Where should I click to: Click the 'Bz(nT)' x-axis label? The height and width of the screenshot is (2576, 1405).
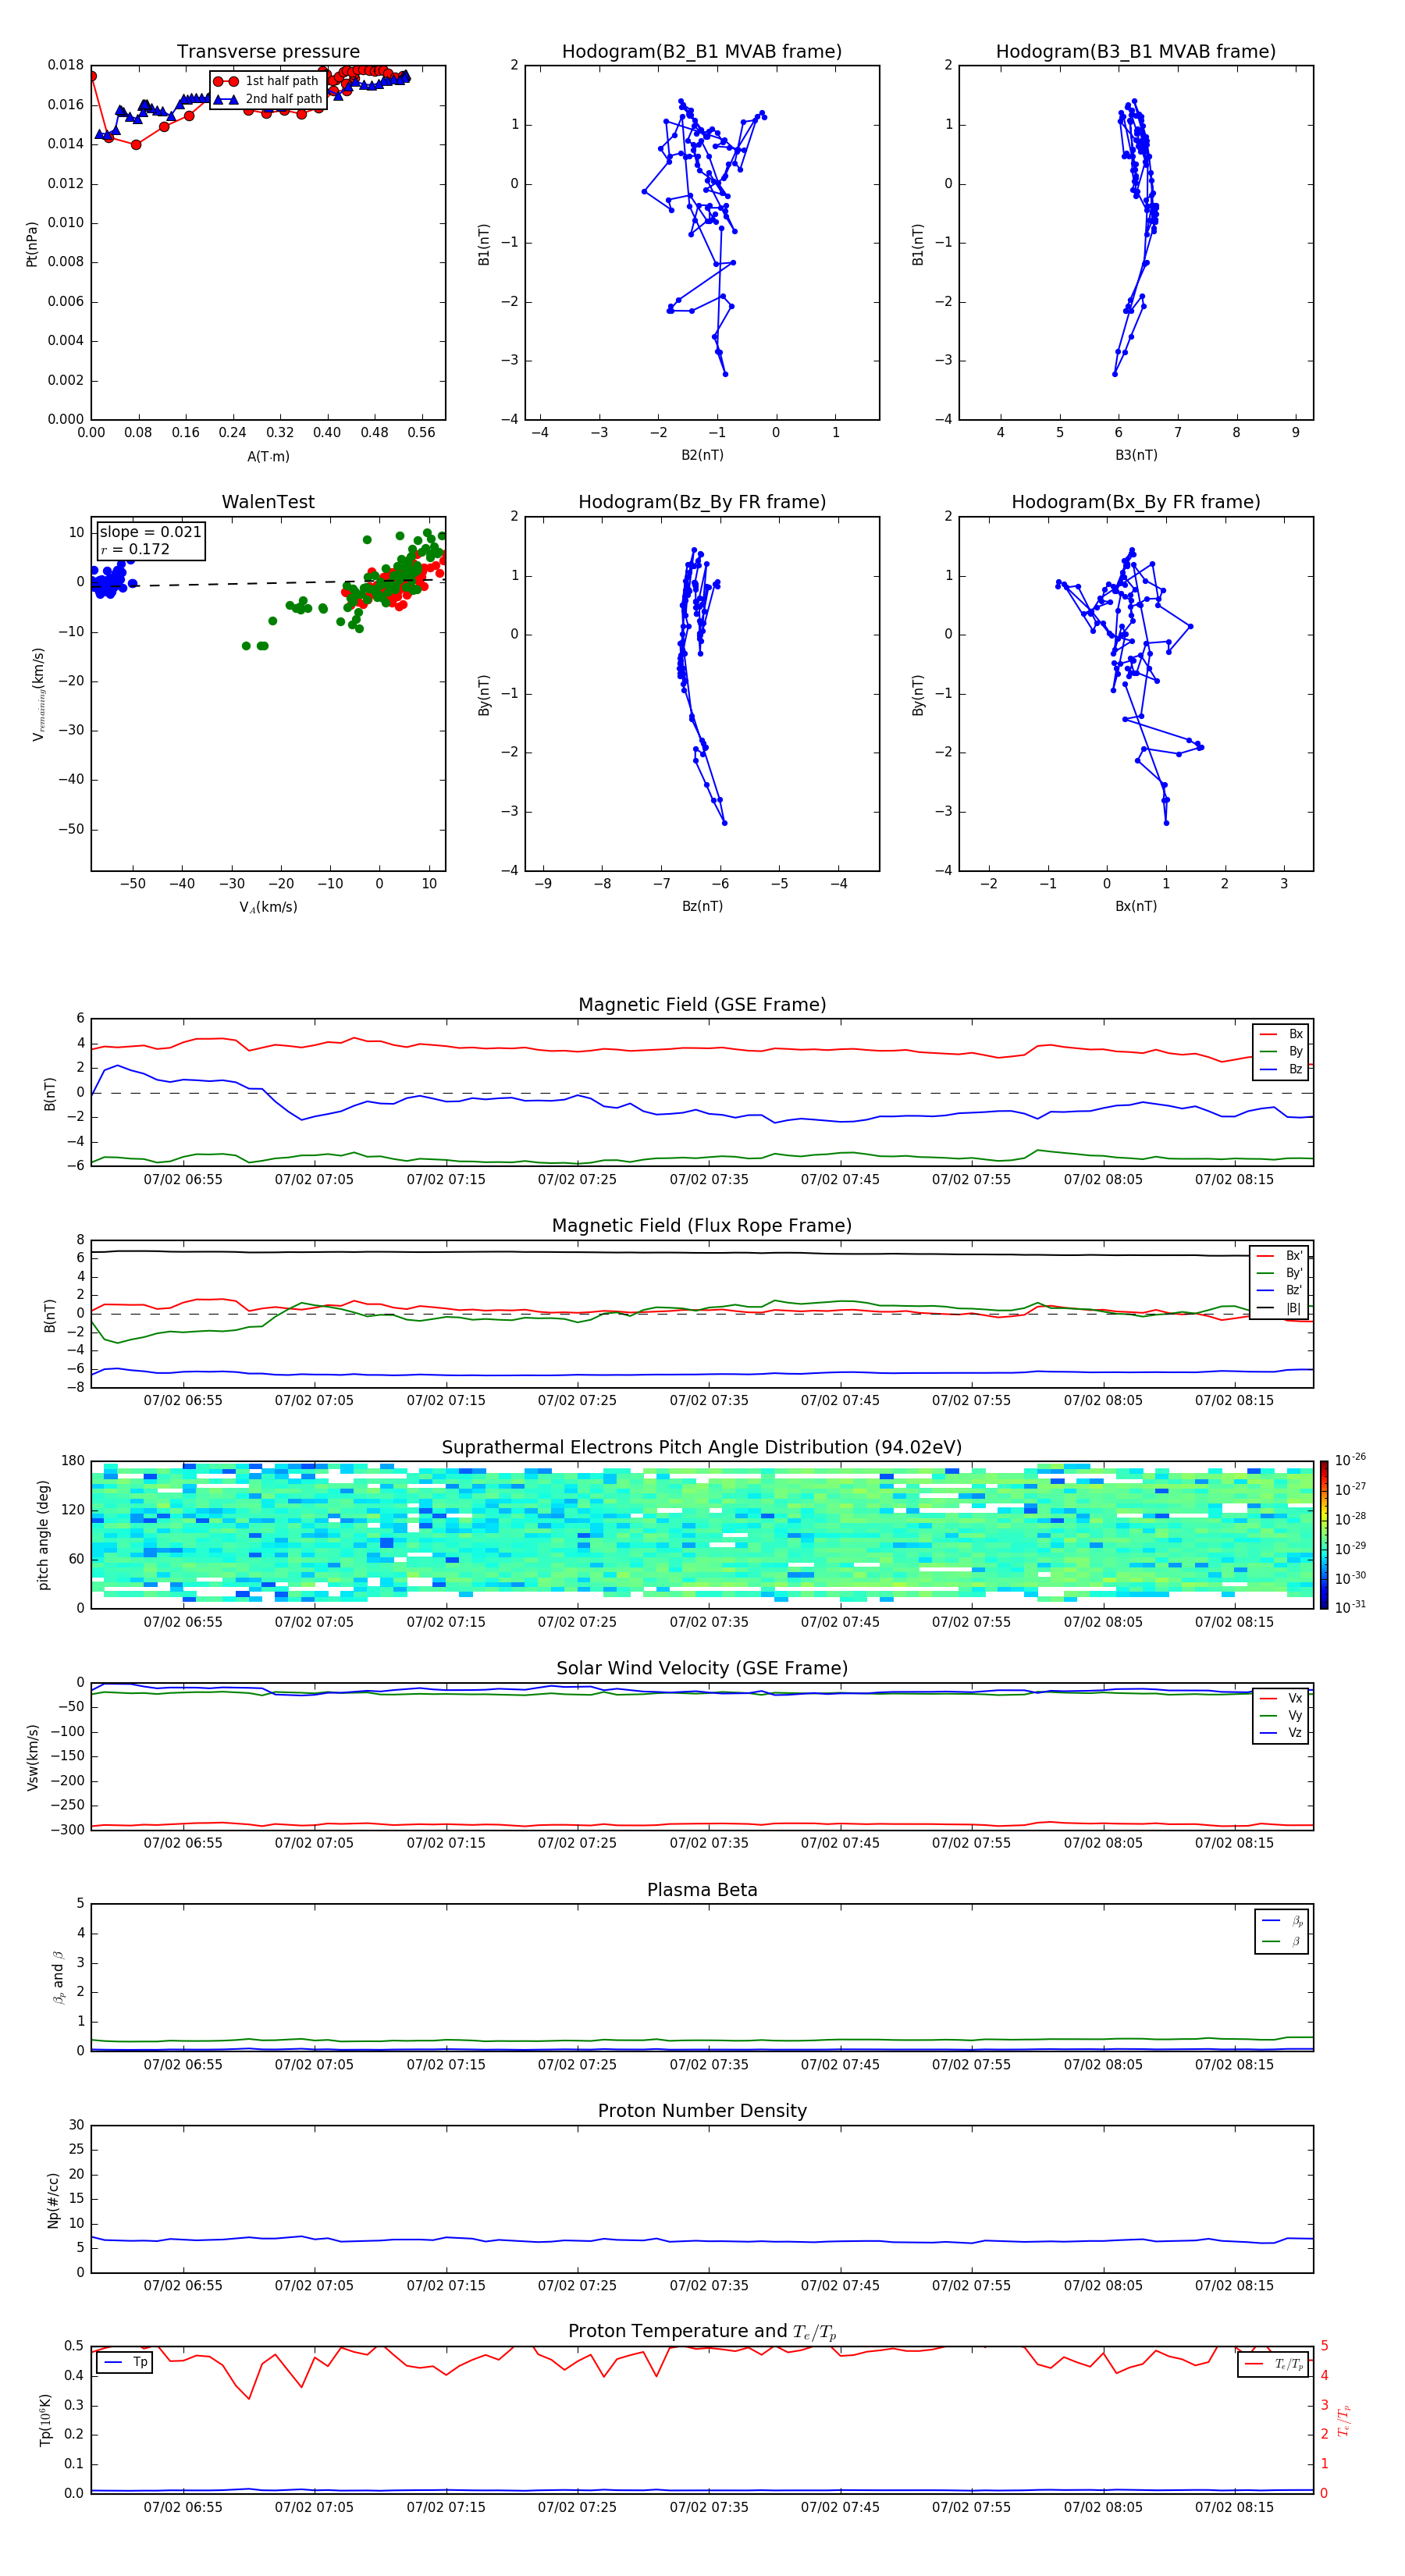pos(702,906)
